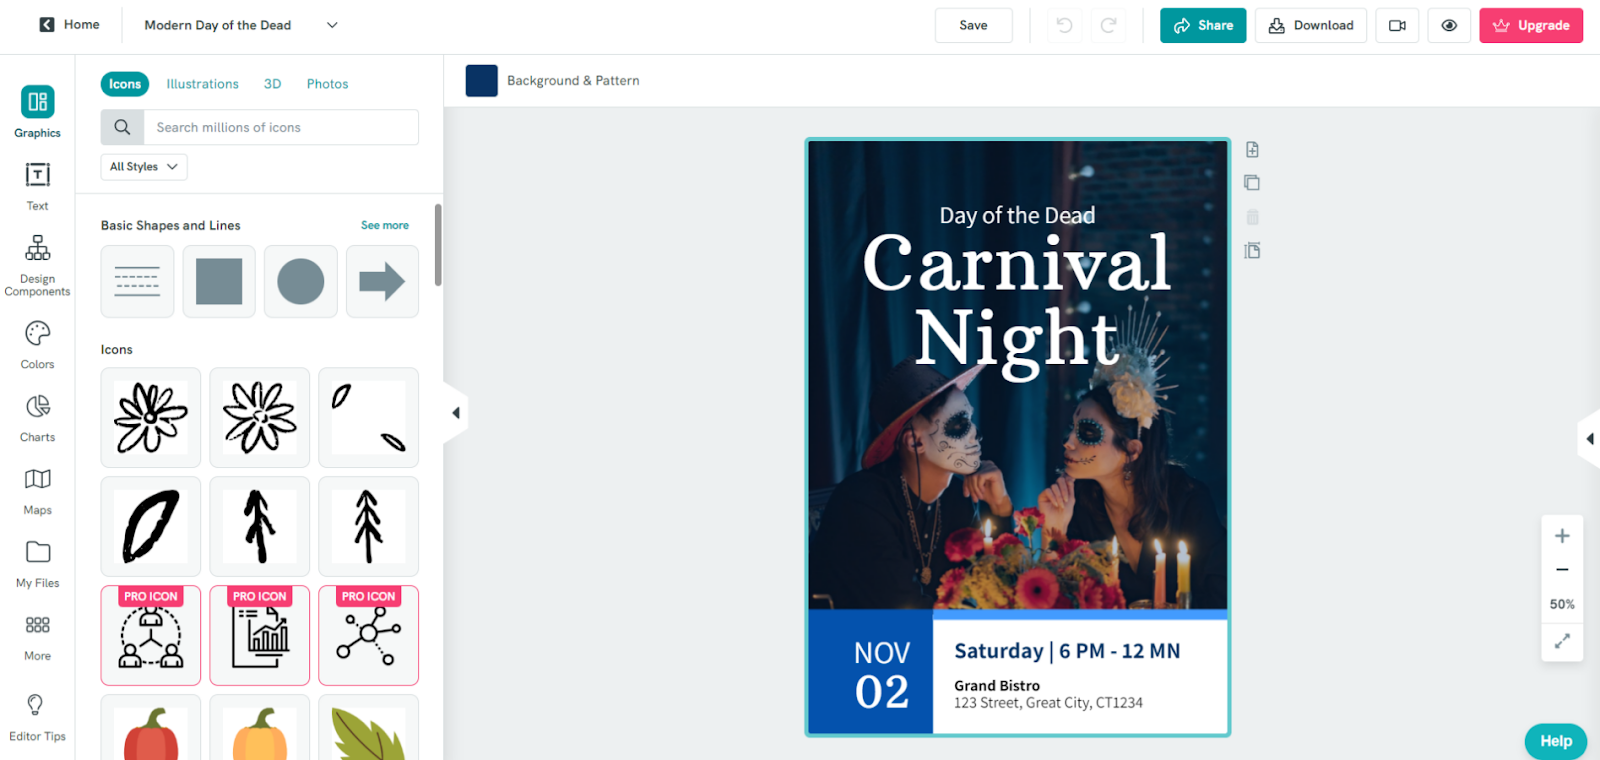
Task: Click the redo arrow
Action: point(1108,25)
